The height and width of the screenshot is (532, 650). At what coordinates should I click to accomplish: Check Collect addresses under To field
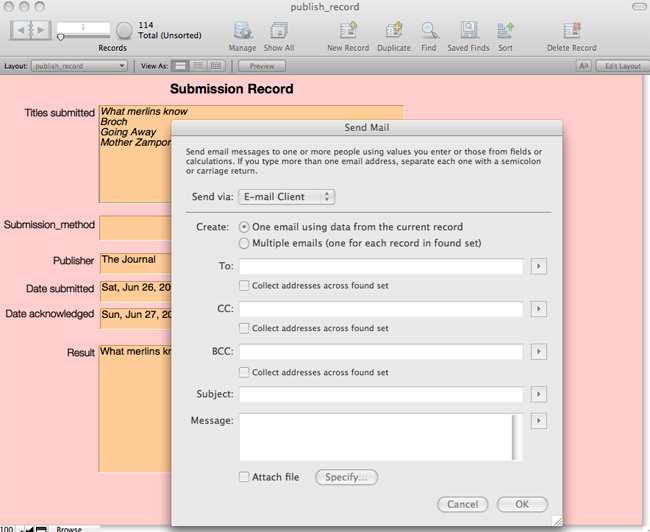244,285
